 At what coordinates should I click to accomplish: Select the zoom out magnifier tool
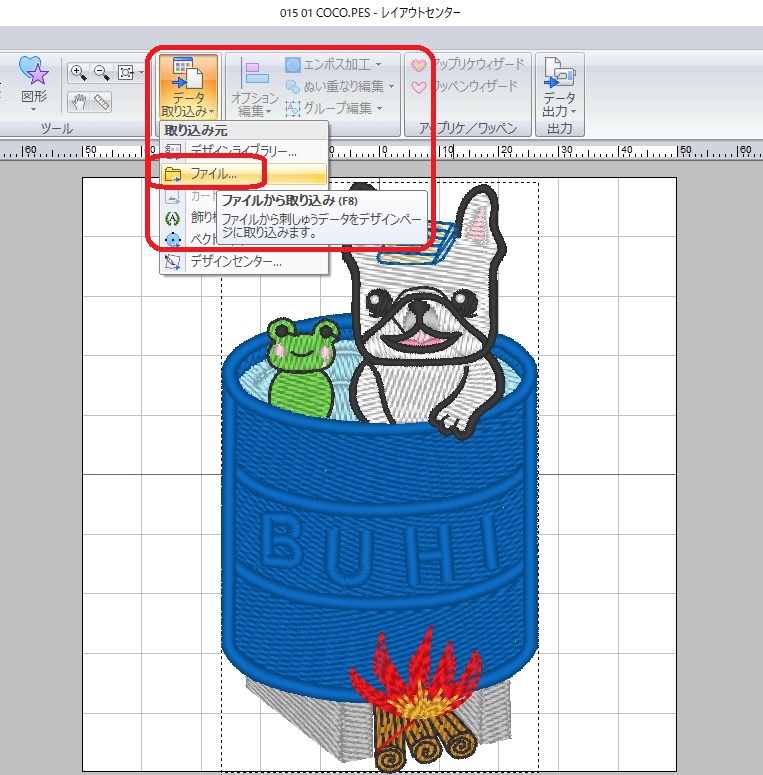(101, 73)
